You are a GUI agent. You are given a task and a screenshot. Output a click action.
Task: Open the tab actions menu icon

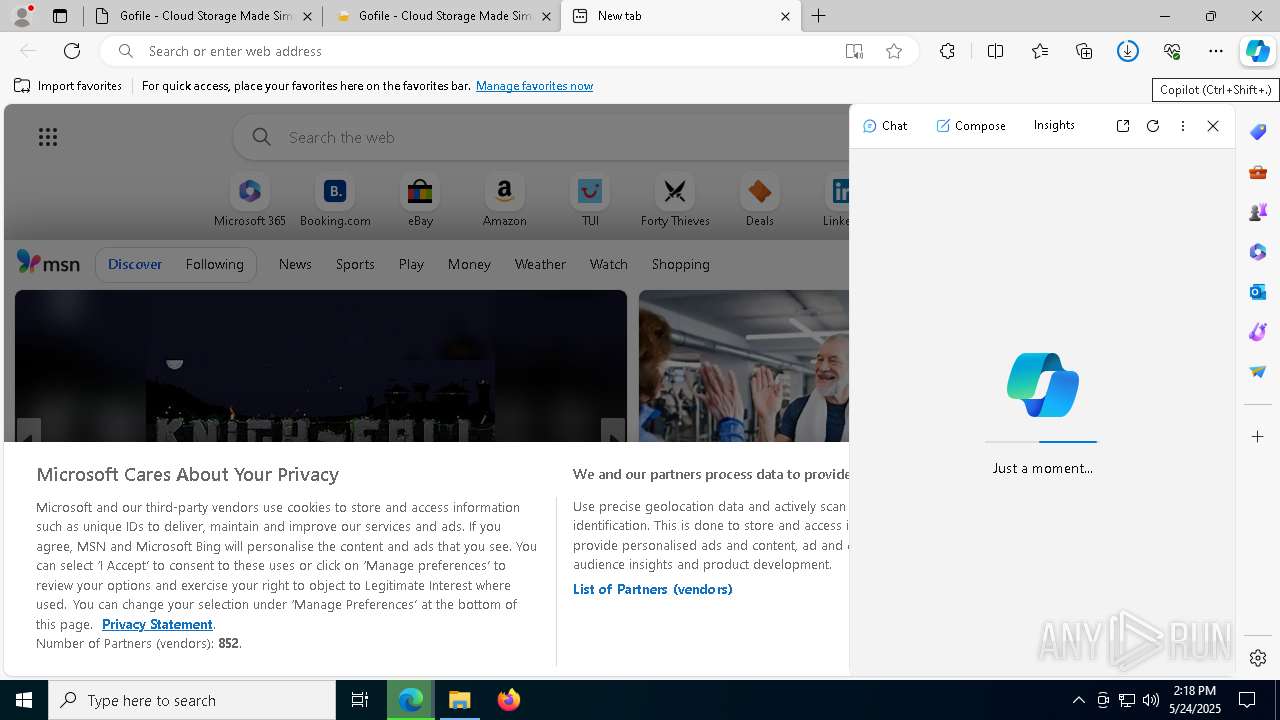tap(60, 16)
